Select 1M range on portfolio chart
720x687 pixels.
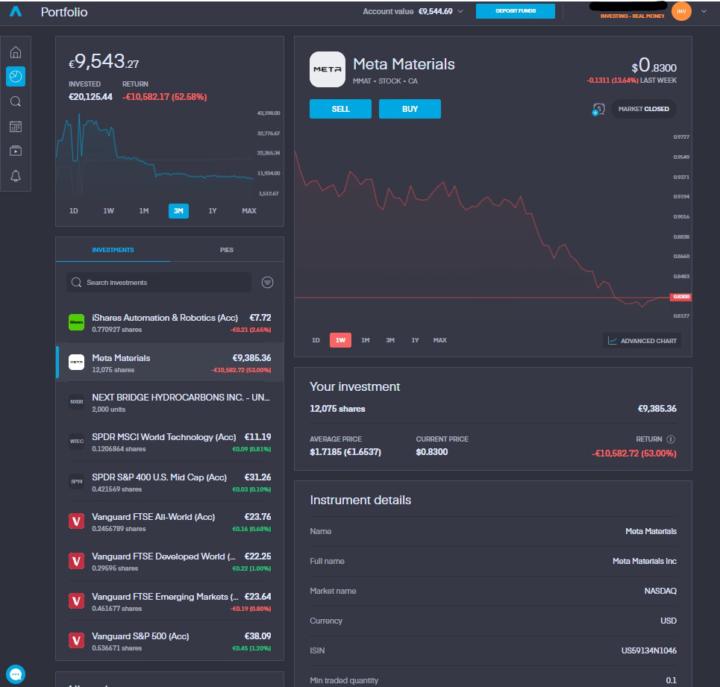pyautogui.click(x=144, y=211)
